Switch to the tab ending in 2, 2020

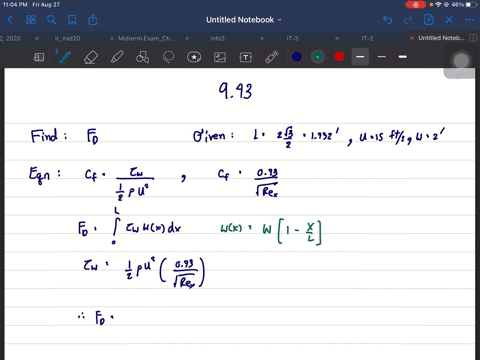(x=10, y=38)
